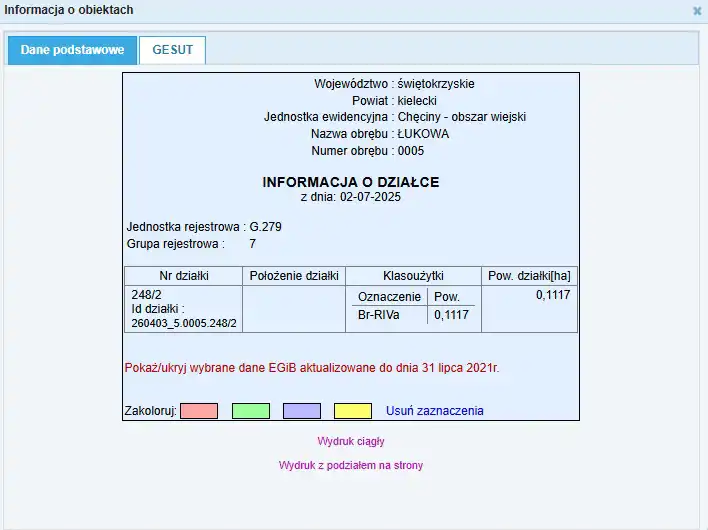
Task: Pick the yellow highlight color swatch
Action: coord(352,411)
